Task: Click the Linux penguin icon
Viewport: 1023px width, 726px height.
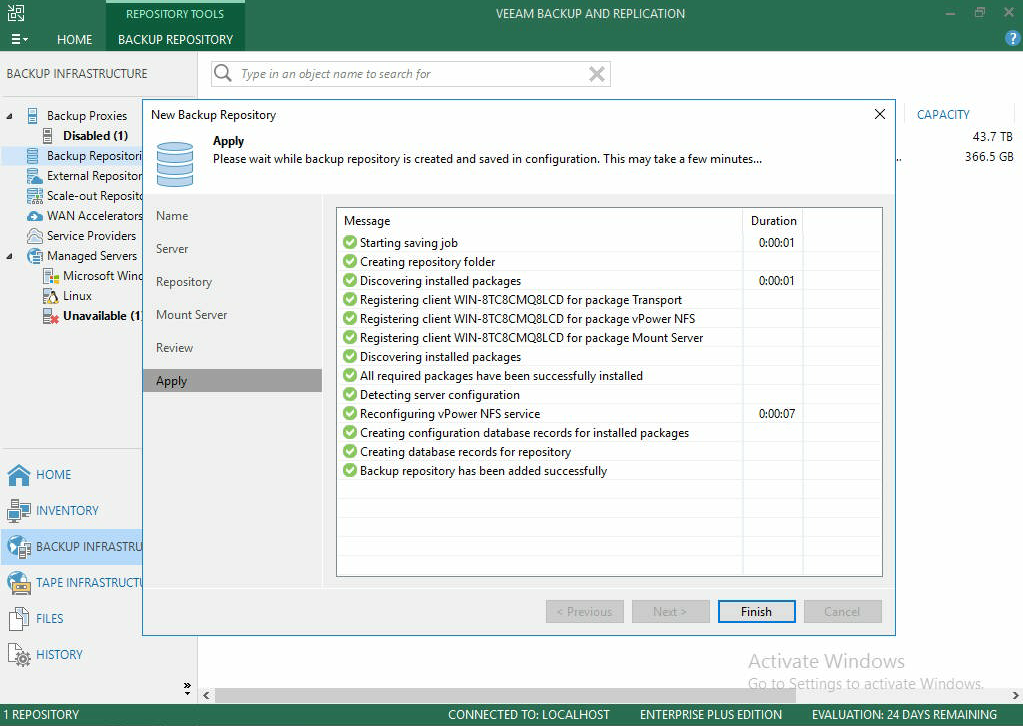Action: tap(50, 296)
